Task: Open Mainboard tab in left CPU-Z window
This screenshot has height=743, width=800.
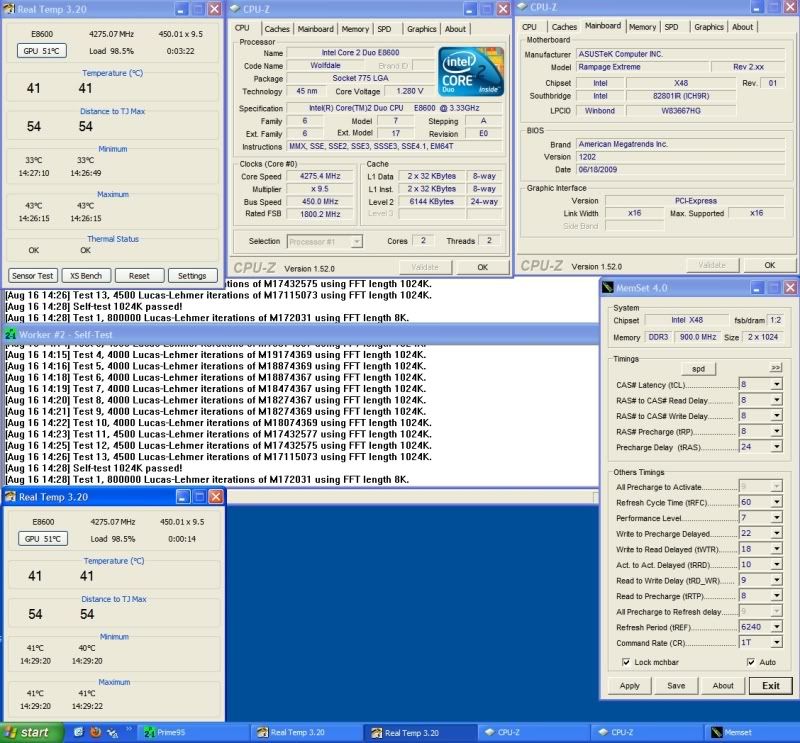Action: tap(315, 29)
